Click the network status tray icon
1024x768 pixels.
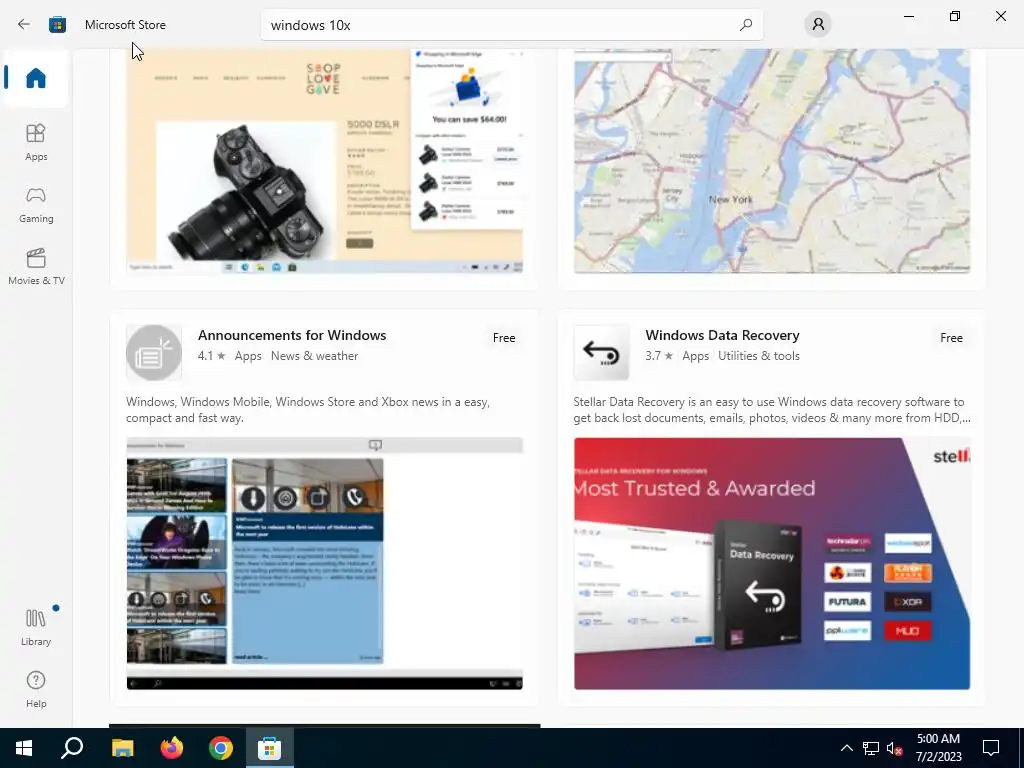tap(871, 748)
